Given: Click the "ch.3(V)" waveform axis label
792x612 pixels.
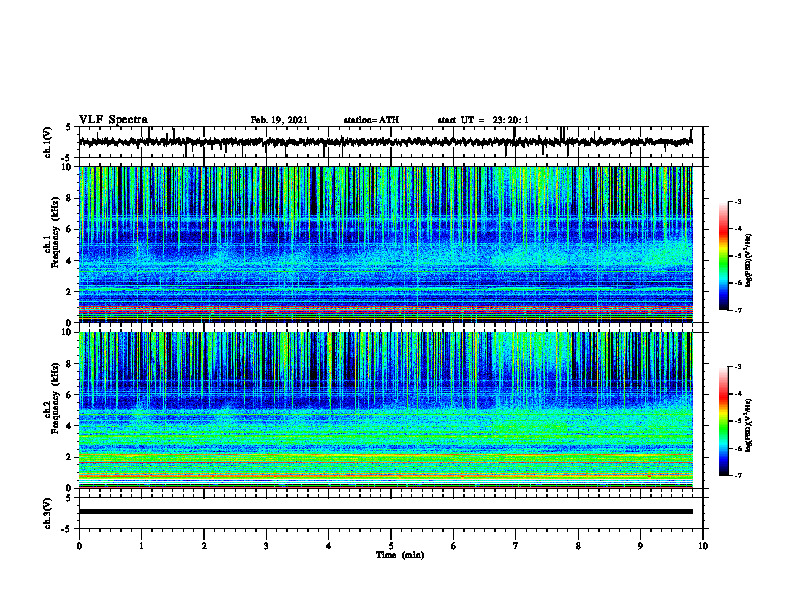Looking at the screenshot, I should (x=48, y=513).
